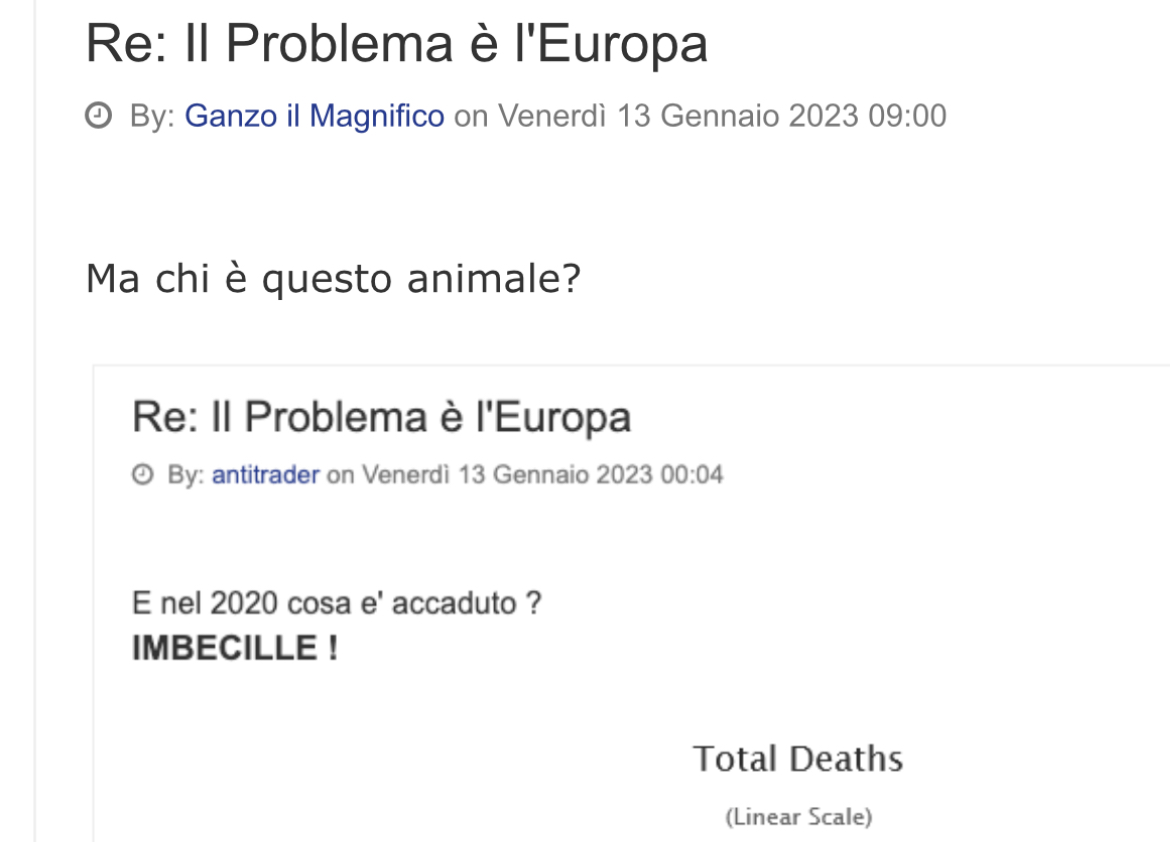Screen dimensions: 1170x842
Task: Click the date Venerdì 13 Gennaio 2023 09:00
Action: coord(722,116)
